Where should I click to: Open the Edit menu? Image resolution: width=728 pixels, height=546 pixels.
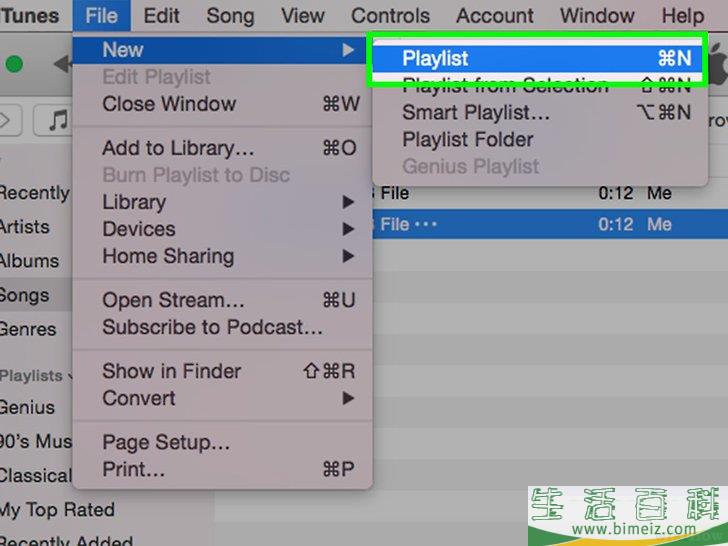[161, 16]
